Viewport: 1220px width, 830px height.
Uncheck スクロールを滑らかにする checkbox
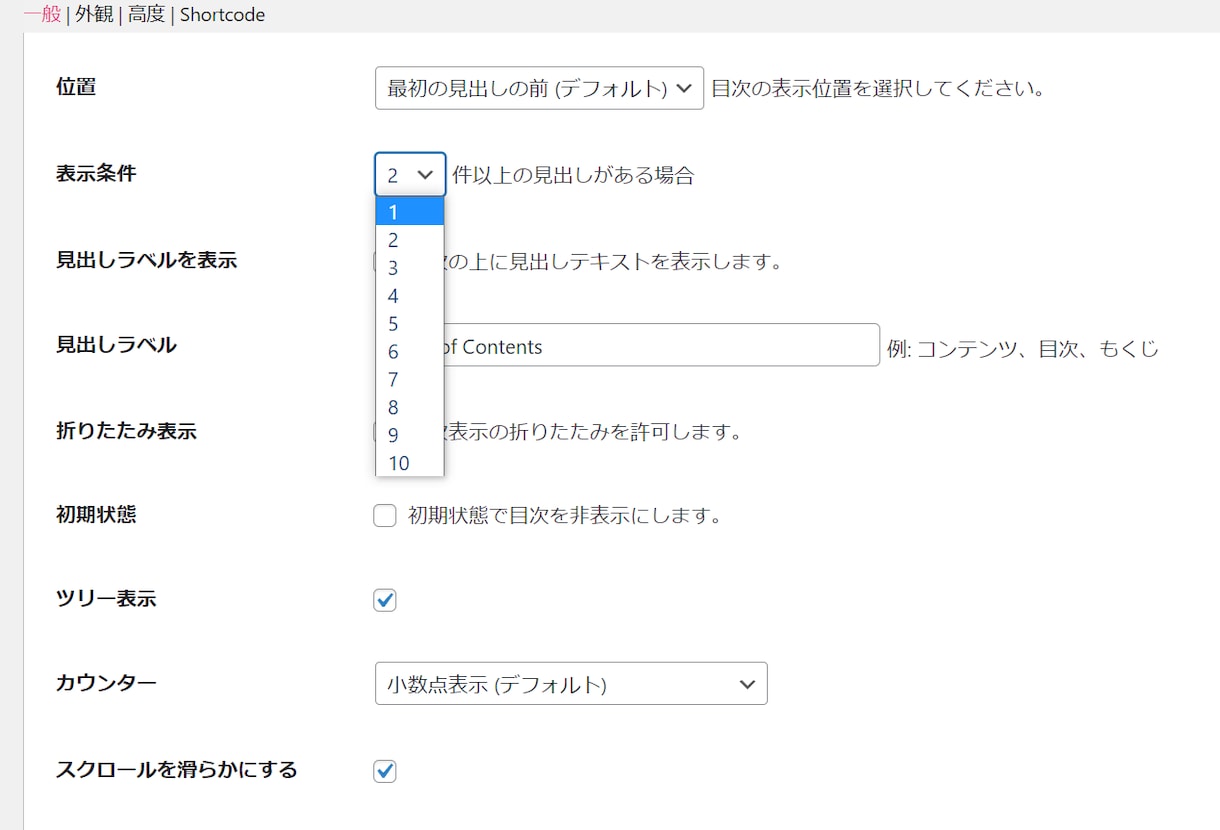click(385, 771)
